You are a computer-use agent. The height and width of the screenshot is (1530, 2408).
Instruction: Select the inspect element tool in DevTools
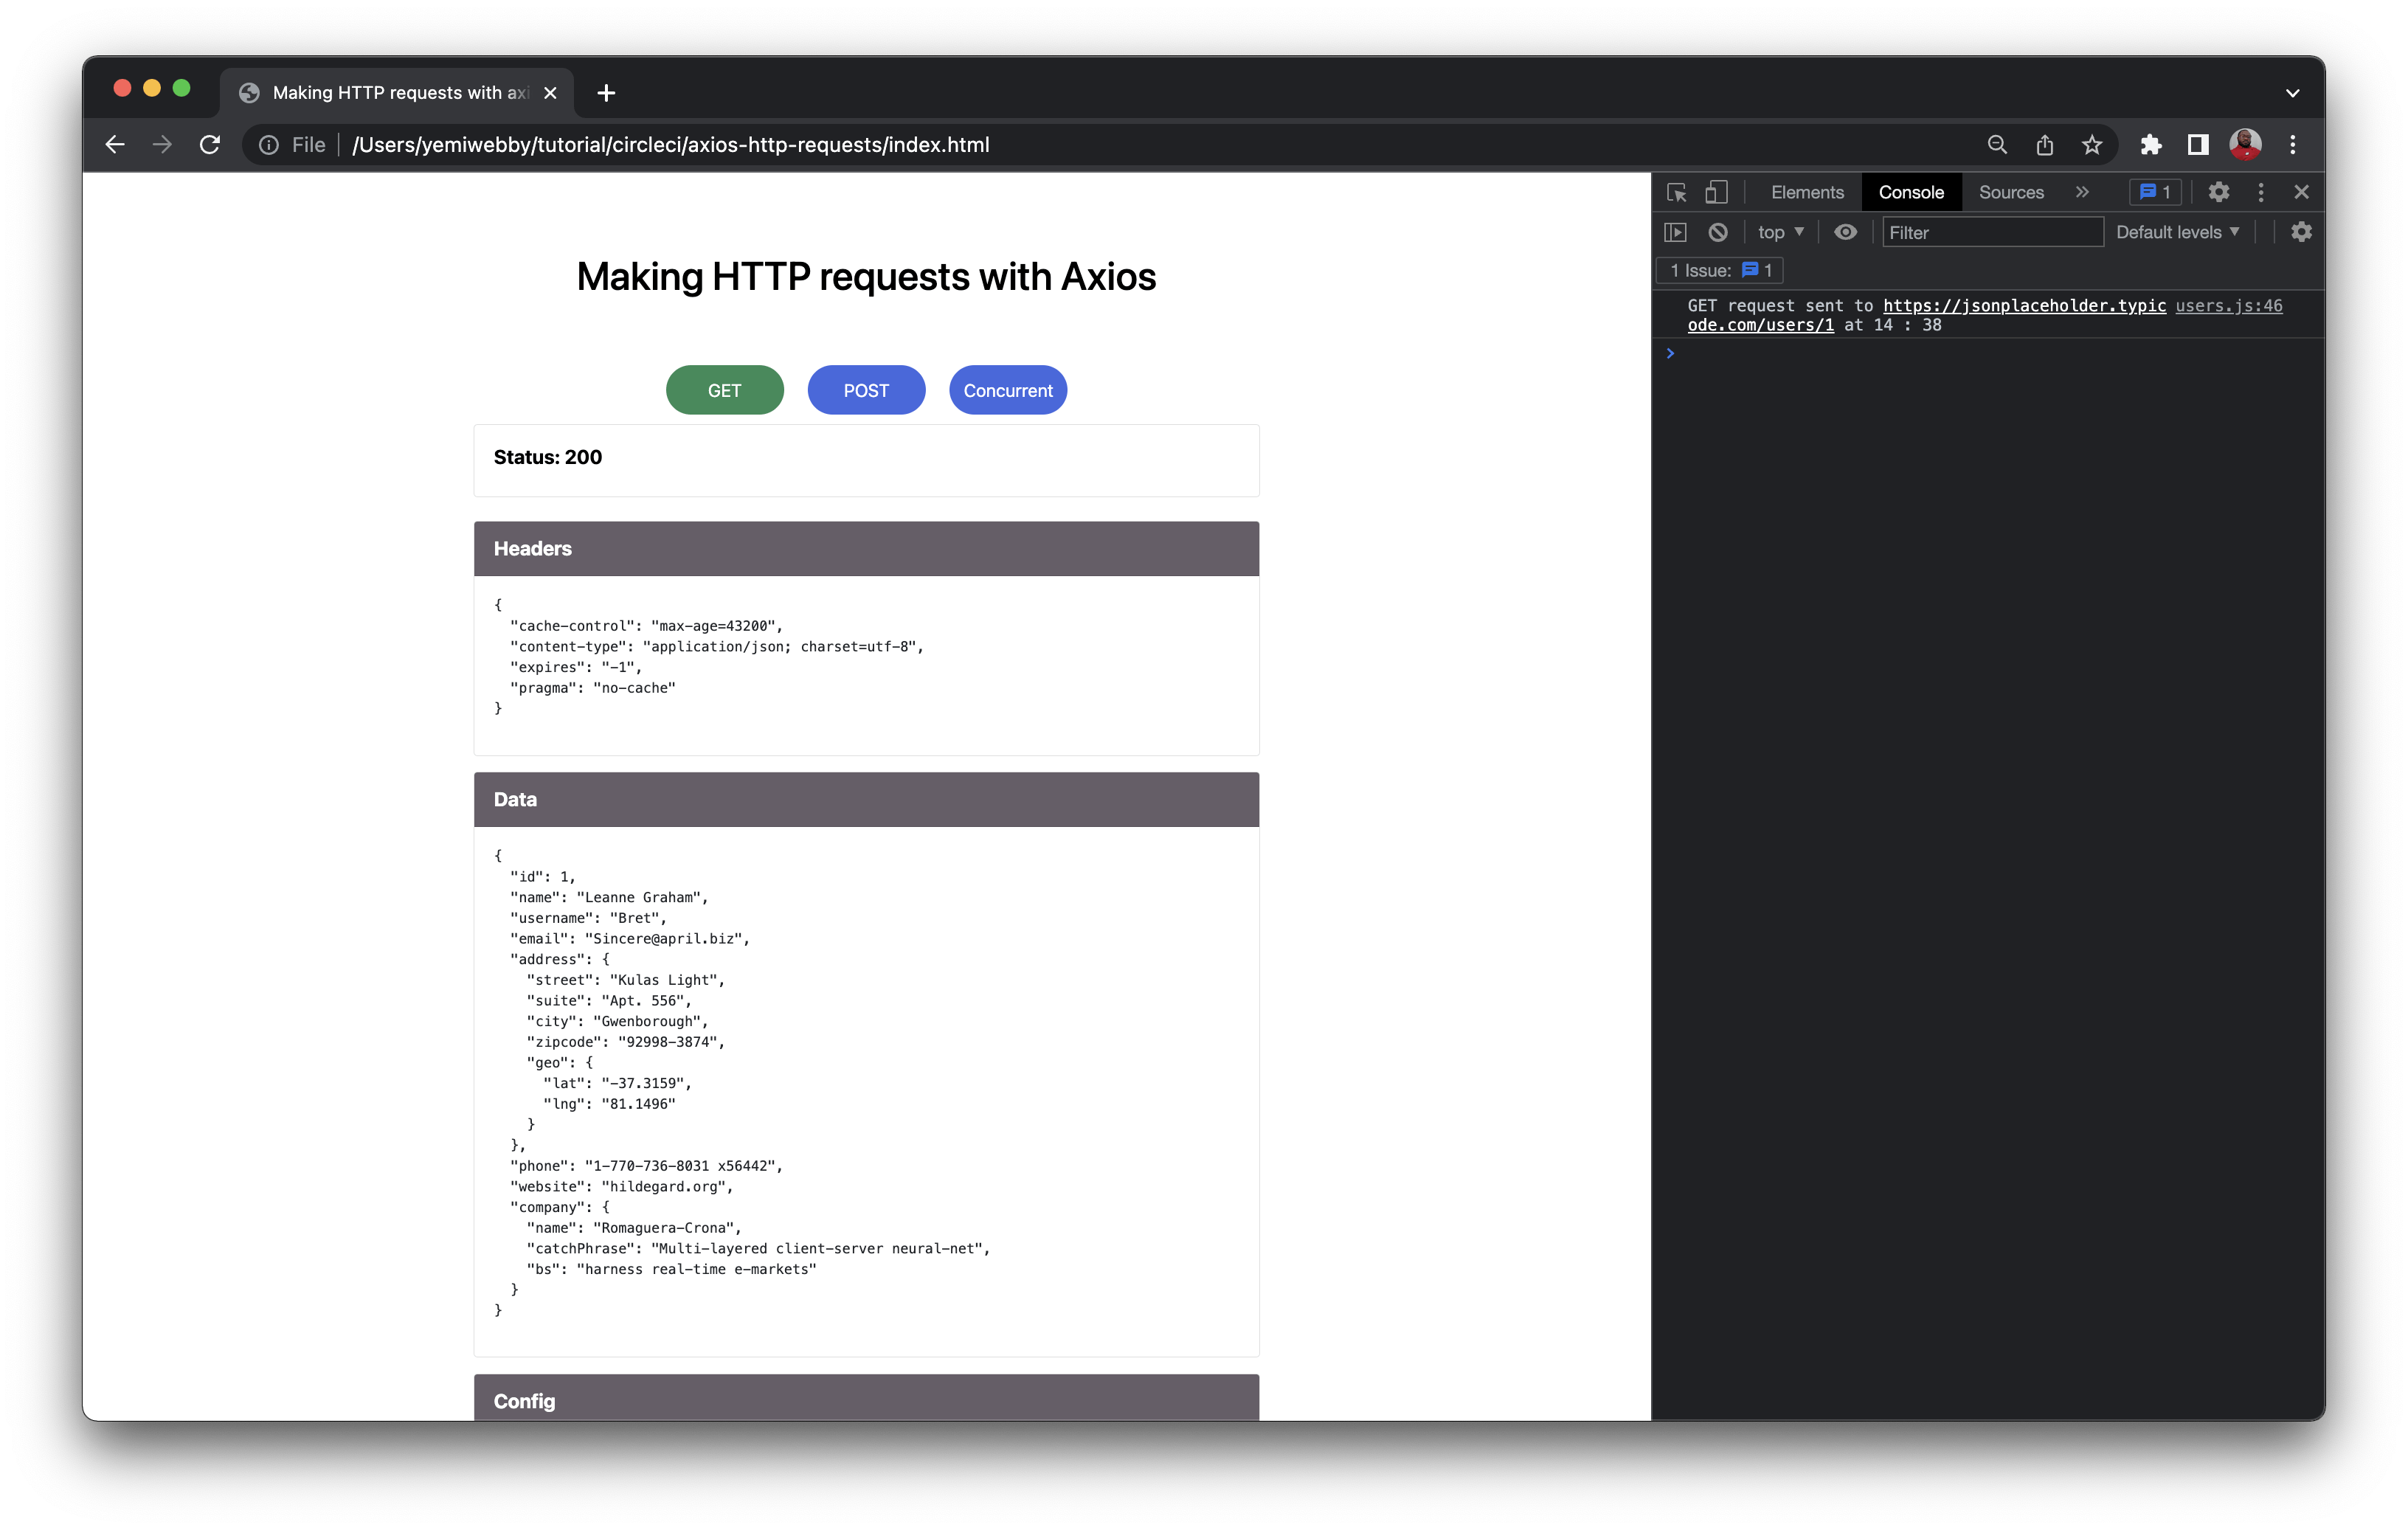coord(1677,192)
